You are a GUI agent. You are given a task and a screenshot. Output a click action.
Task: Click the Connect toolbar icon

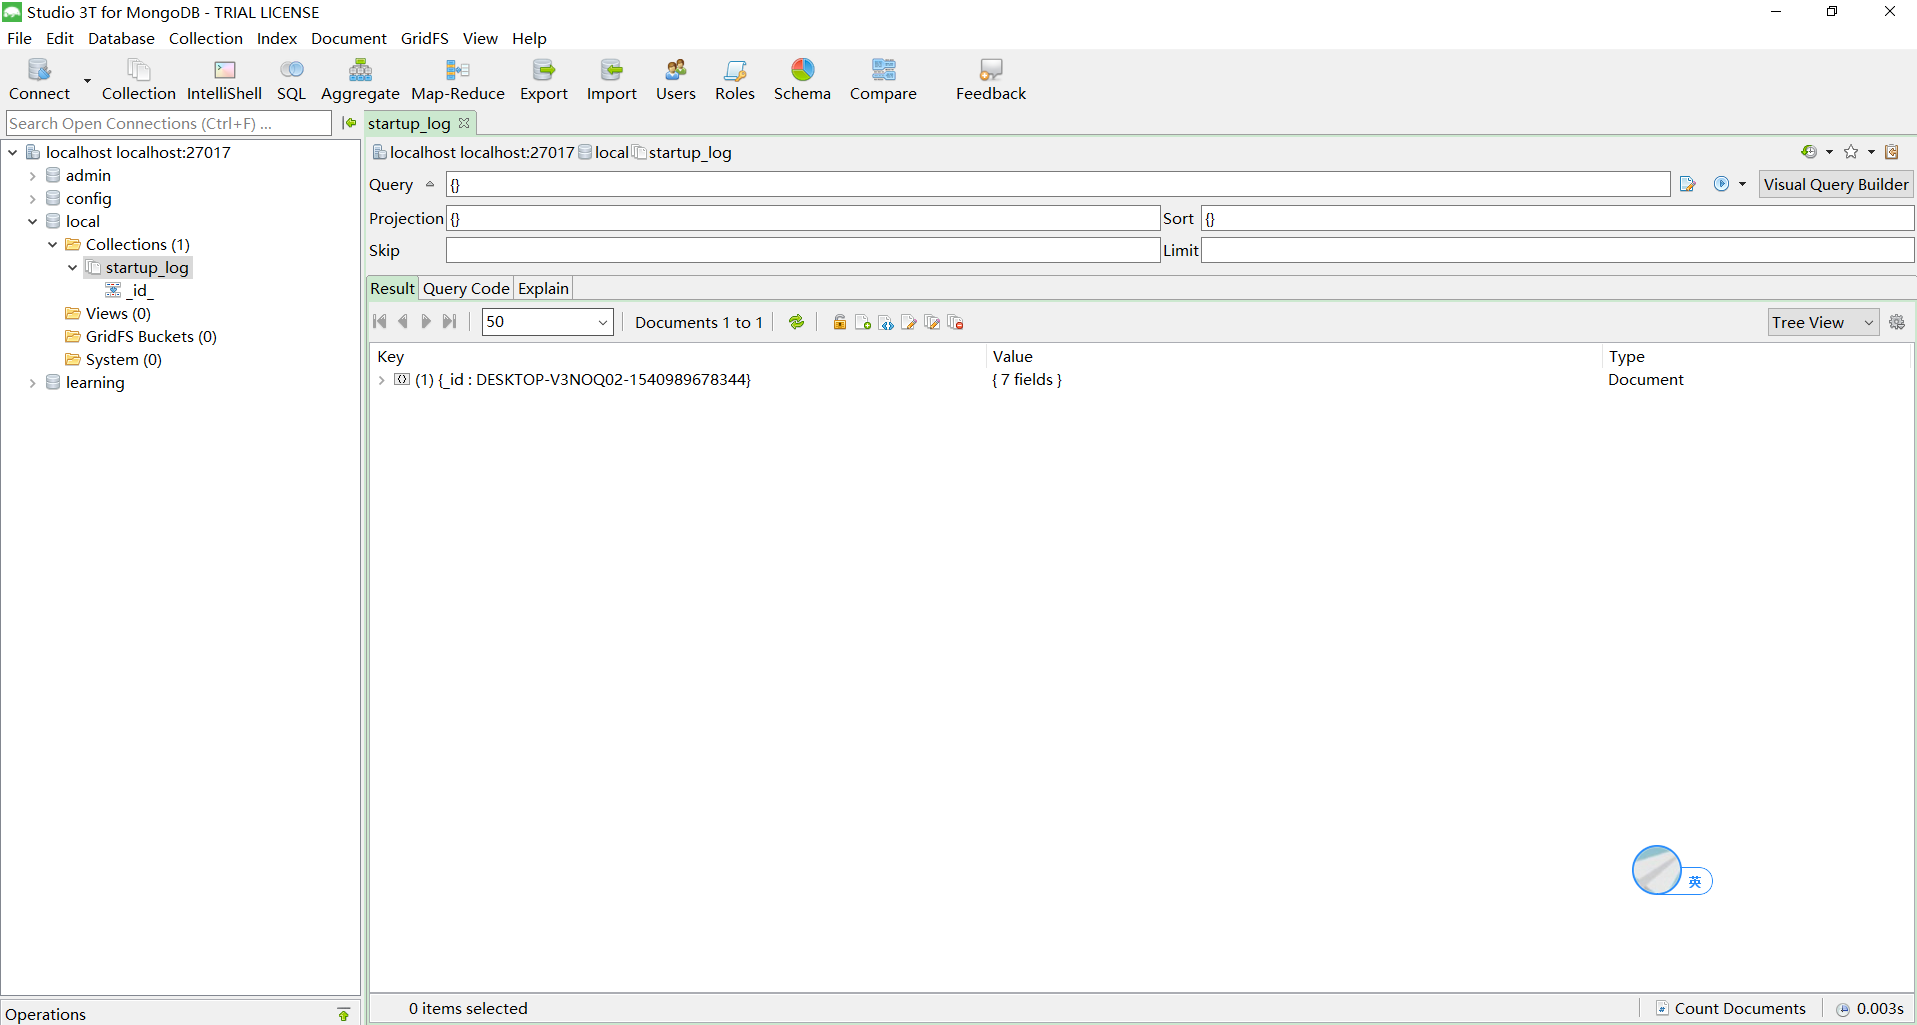click(x=39, y=79)
